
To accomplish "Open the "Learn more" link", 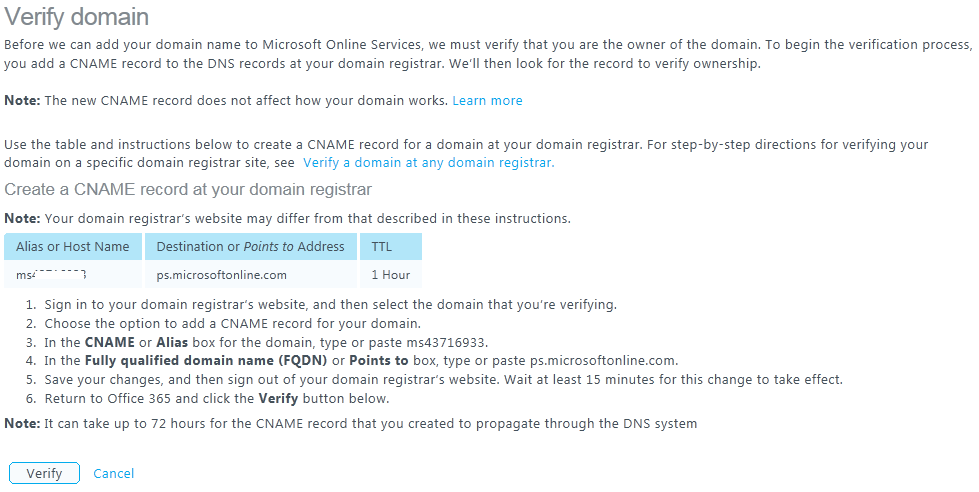I will click(x=487, y=101).
